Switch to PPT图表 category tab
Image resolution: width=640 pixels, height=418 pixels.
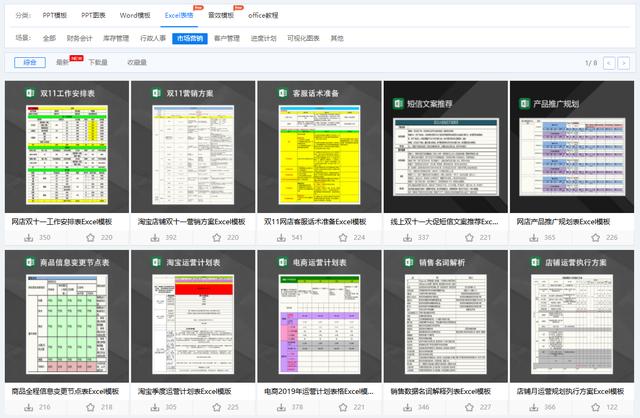93,15
